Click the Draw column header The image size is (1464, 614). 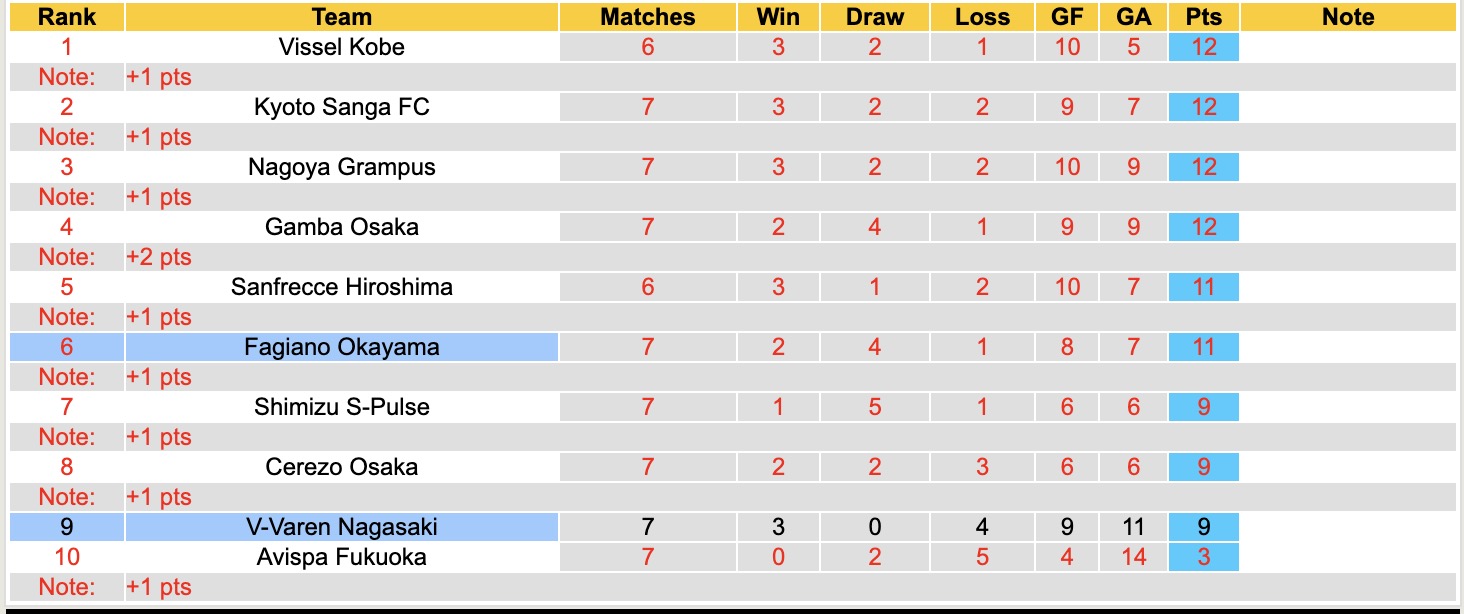(874, 17)
